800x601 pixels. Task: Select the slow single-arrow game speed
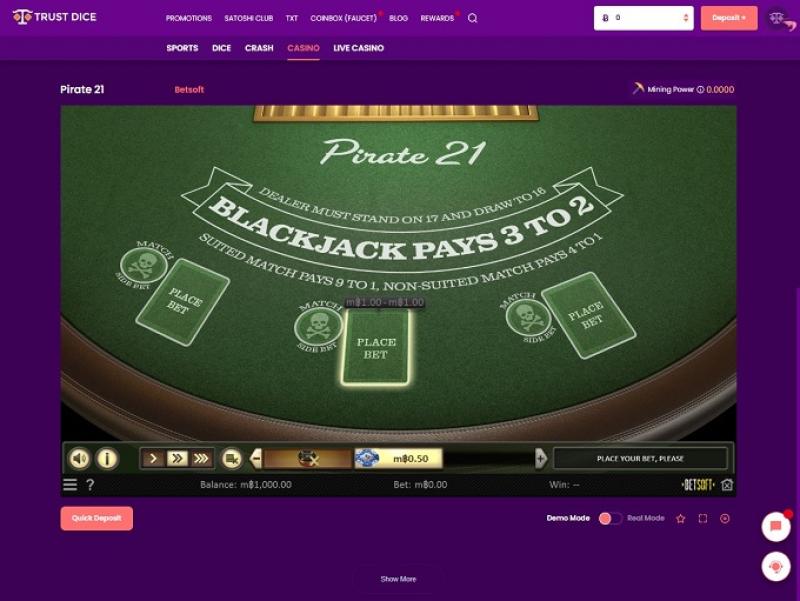[153, 459]
